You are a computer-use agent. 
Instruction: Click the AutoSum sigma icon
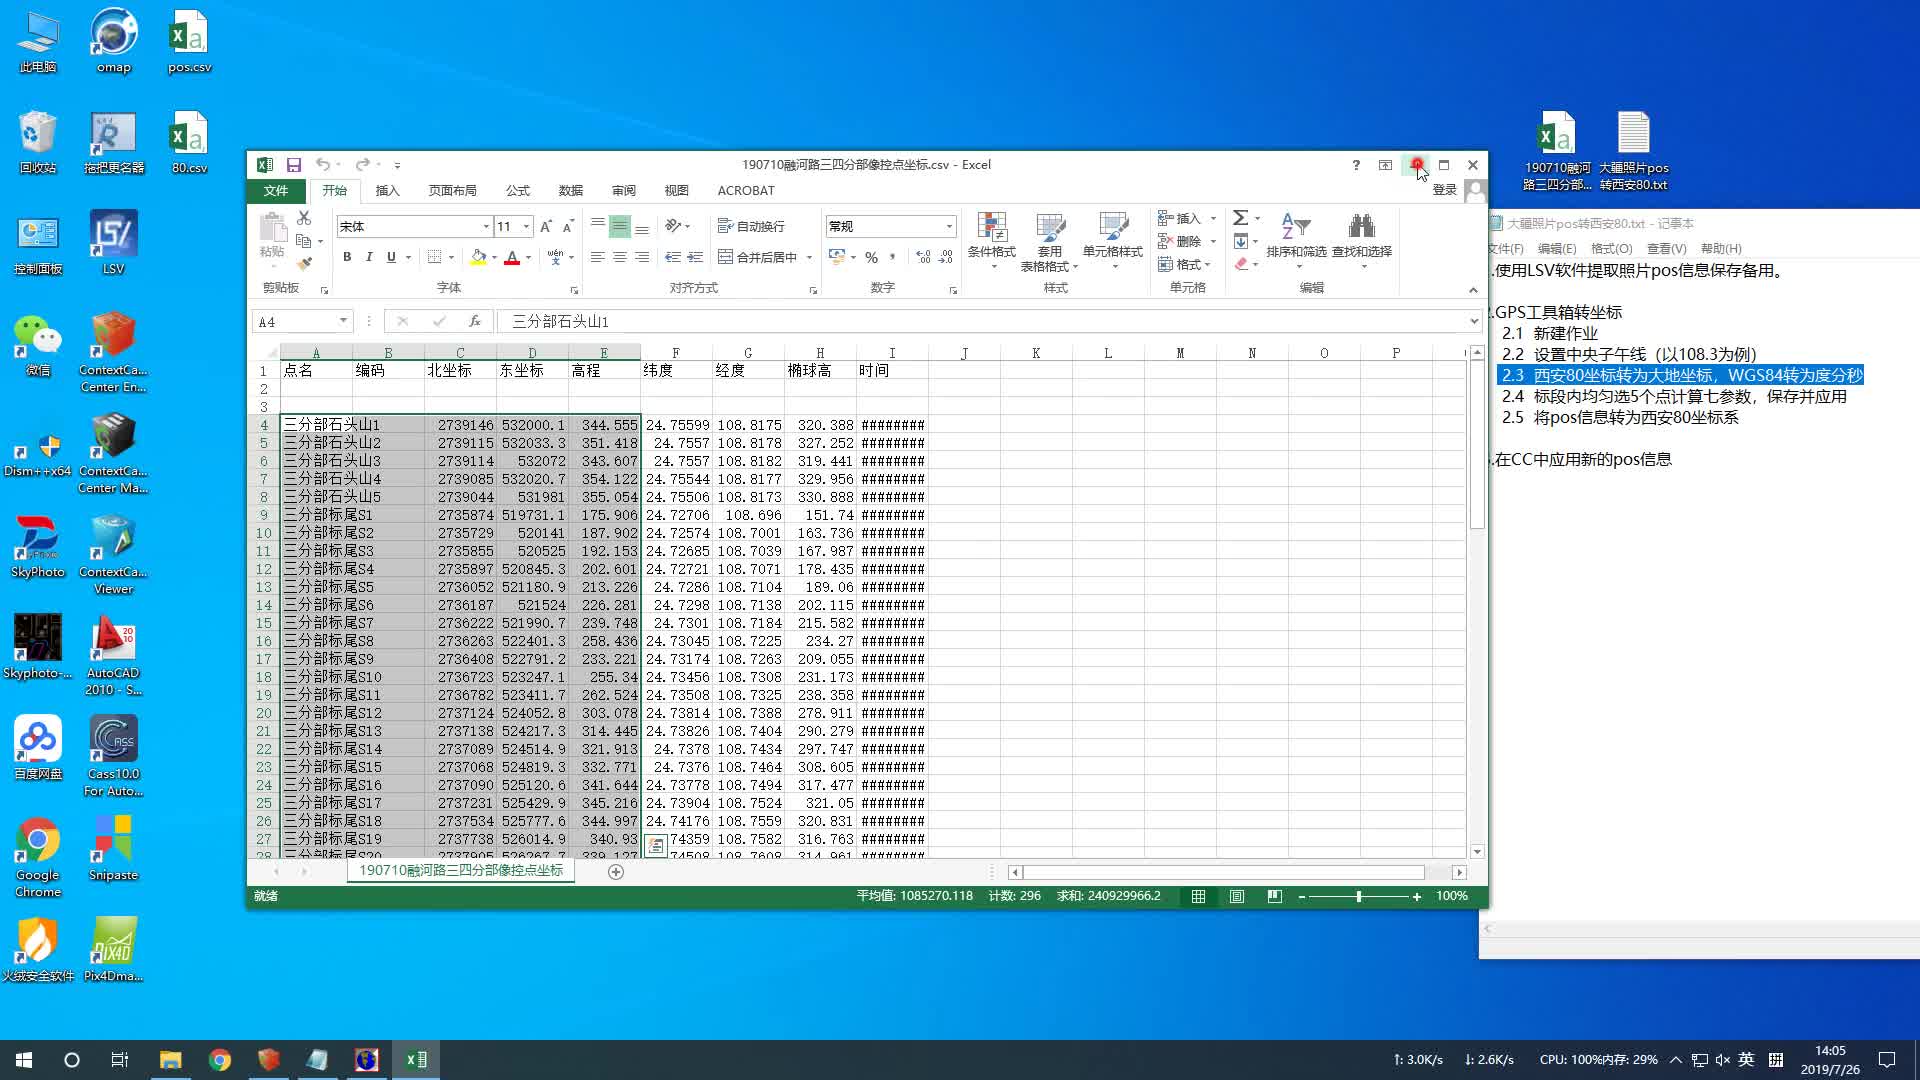click(1240, 218)
